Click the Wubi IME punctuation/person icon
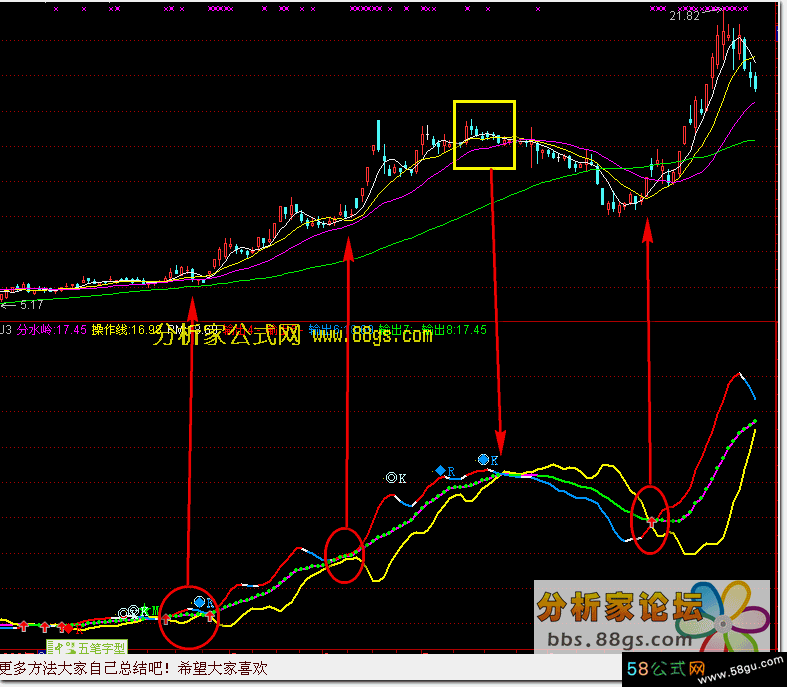The image size is (787, 687). (71, 648)
